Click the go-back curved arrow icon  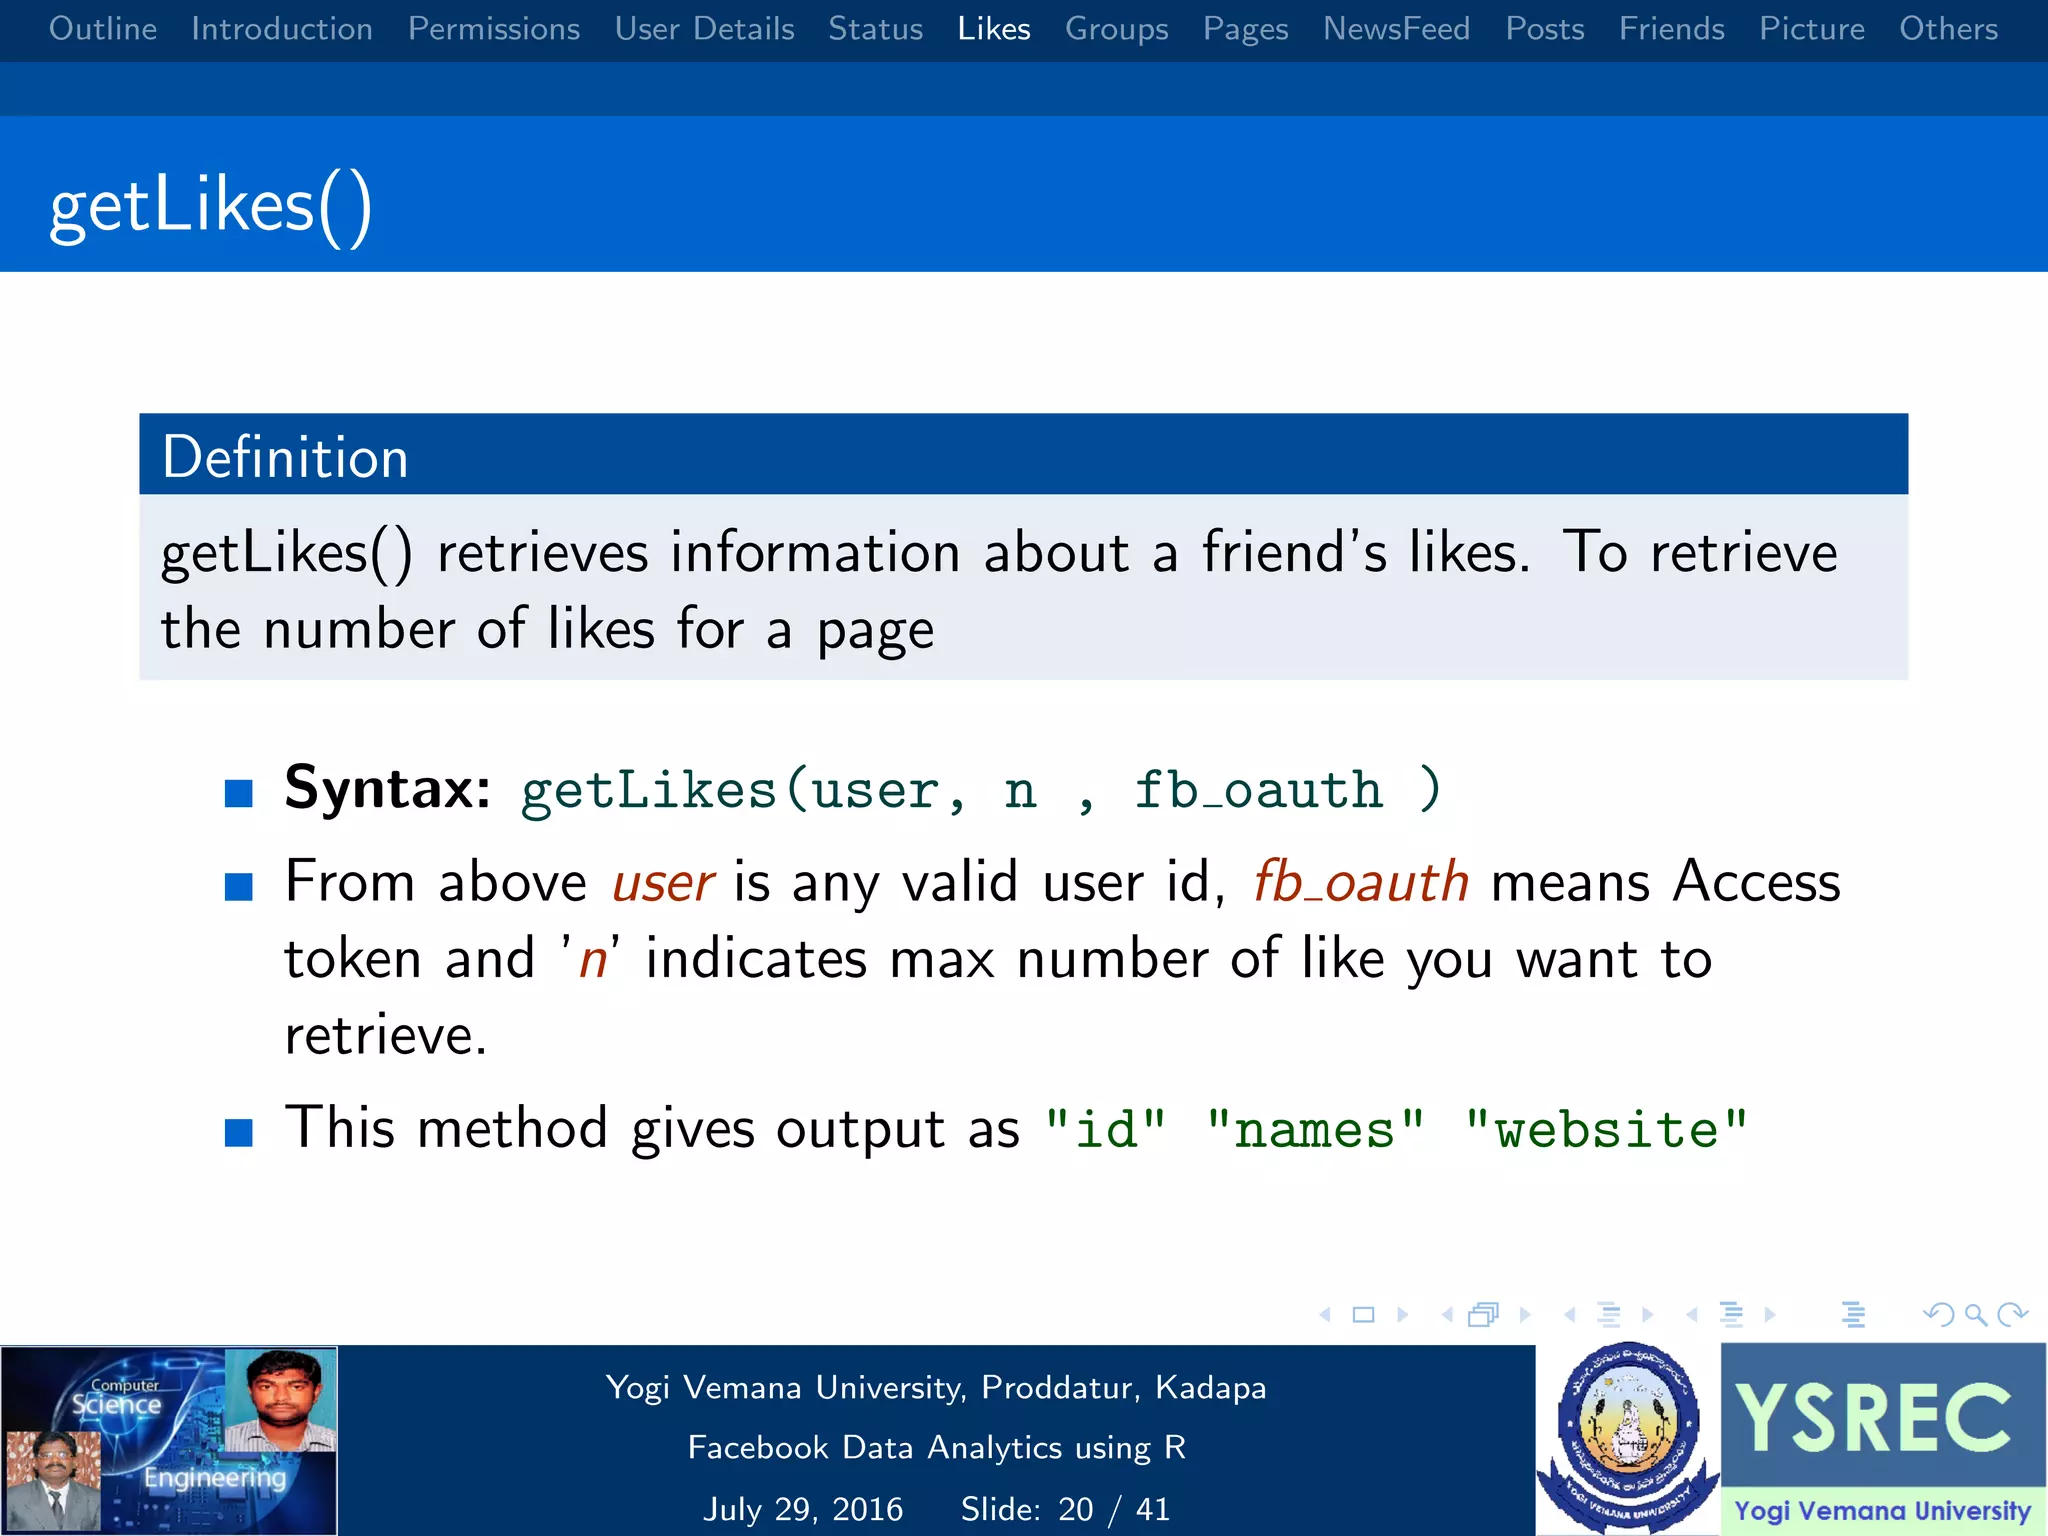pyautogui.click(x=1939, y=1314)
